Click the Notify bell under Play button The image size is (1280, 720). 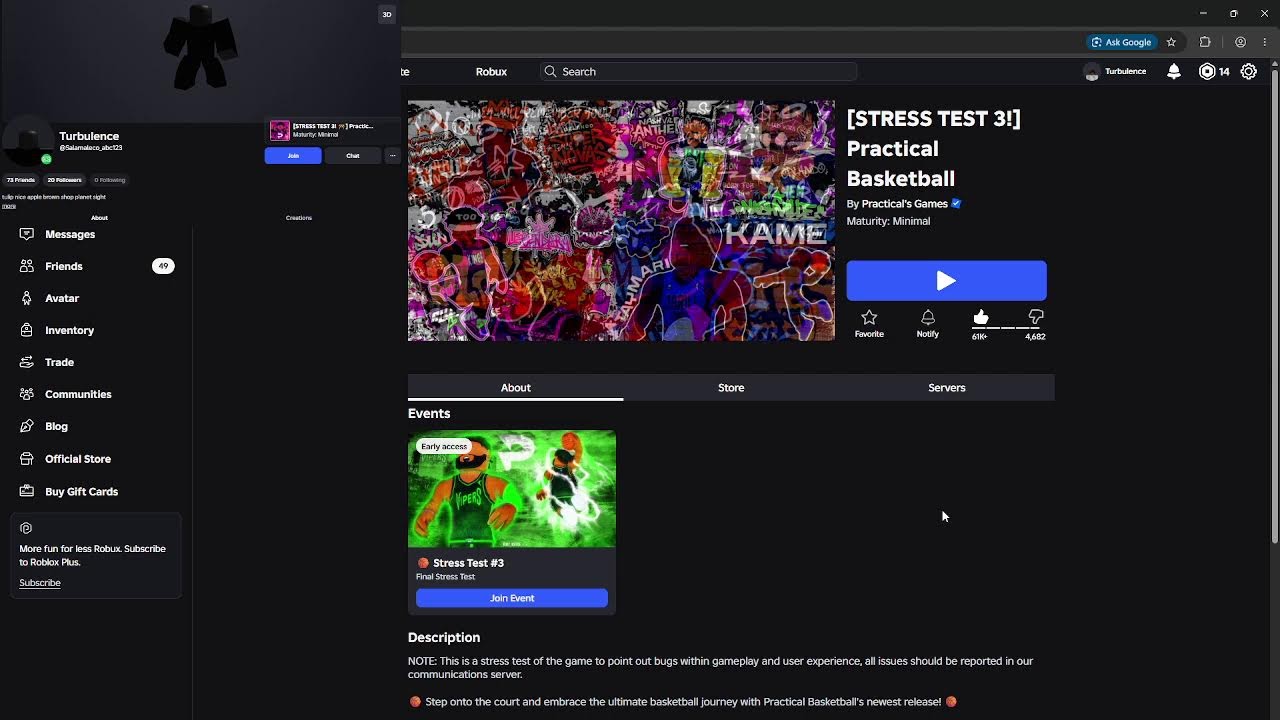coord(928,317)
